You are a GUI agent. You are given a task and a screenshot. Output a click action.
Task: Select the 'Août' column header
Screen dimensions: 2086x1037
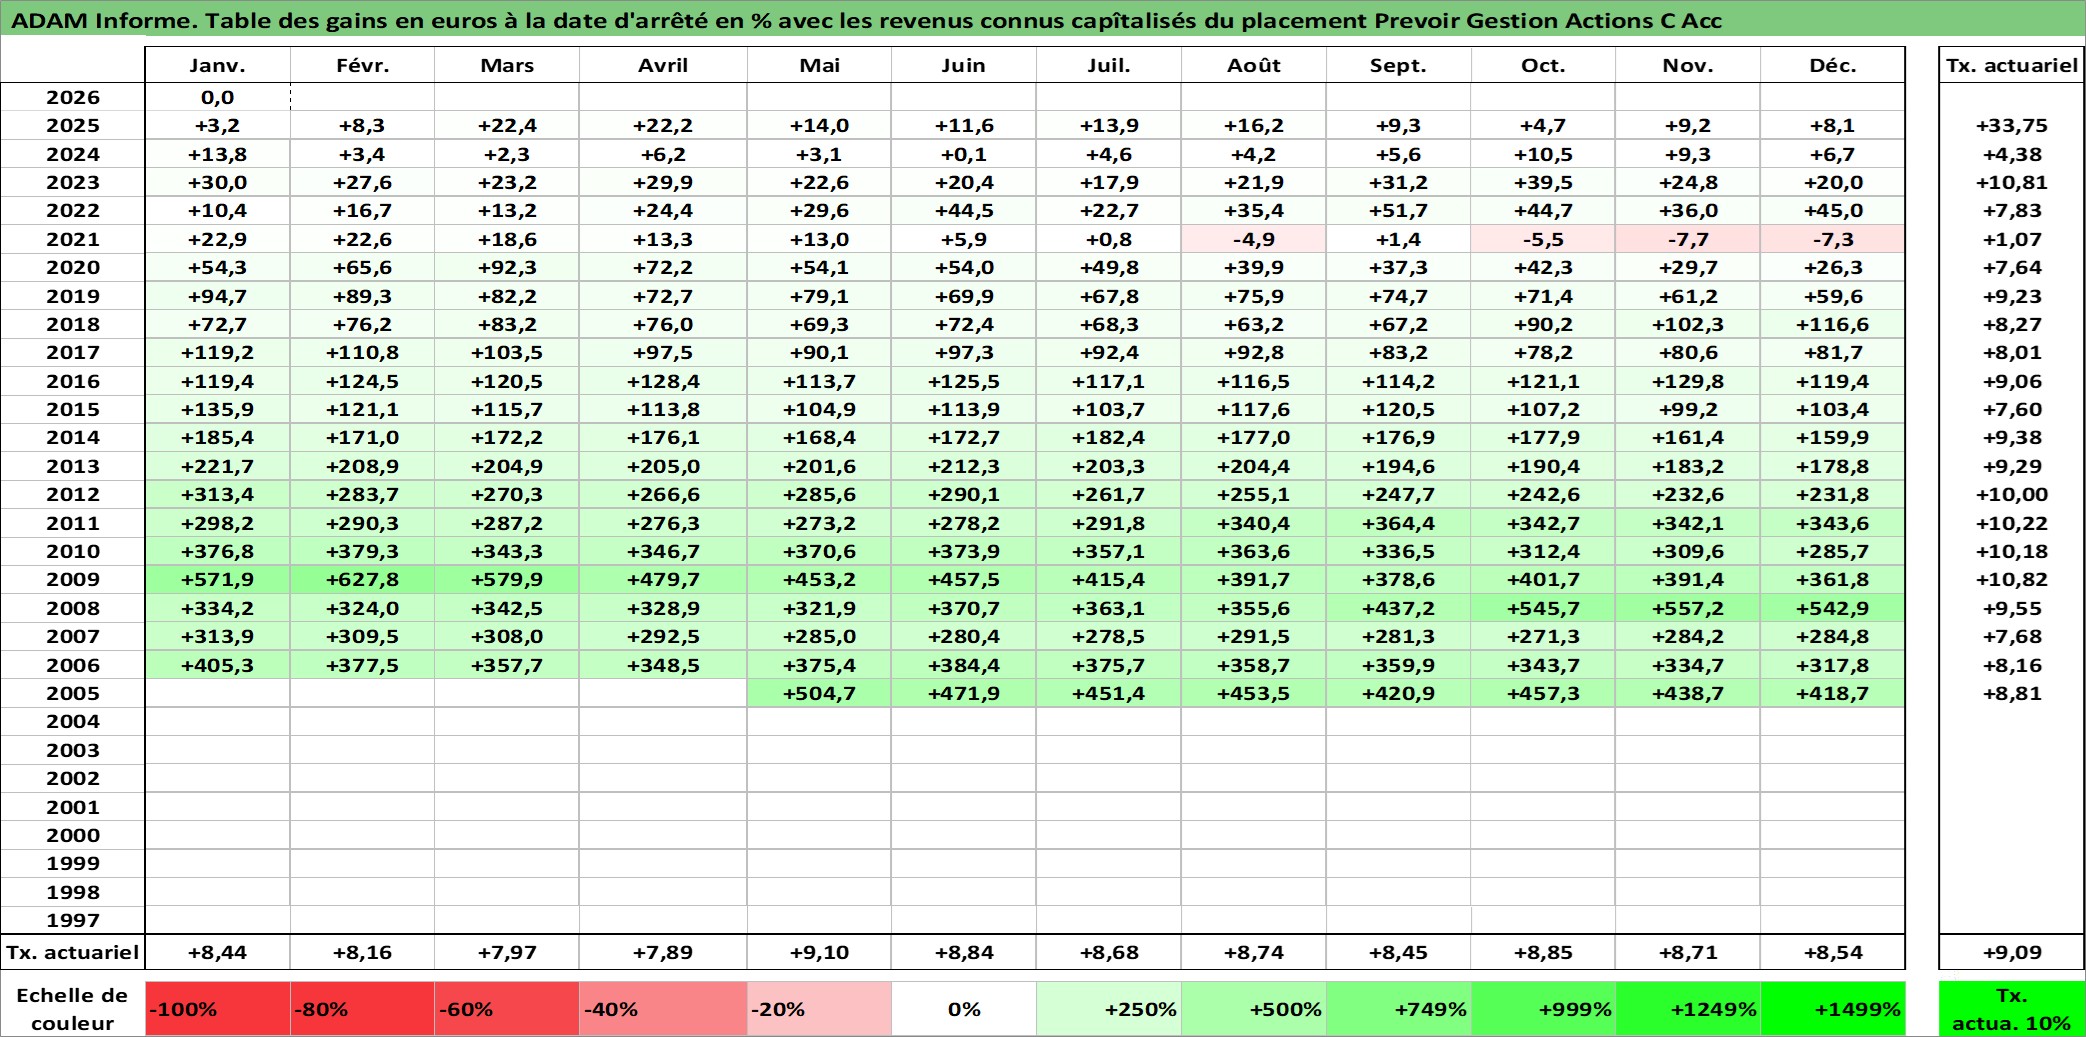tap(1254, 65)
